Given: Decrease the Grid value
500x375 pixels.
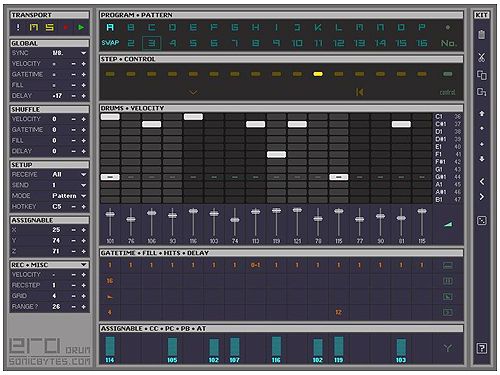Looking at the screenshot, I should [x=74, y=296].
